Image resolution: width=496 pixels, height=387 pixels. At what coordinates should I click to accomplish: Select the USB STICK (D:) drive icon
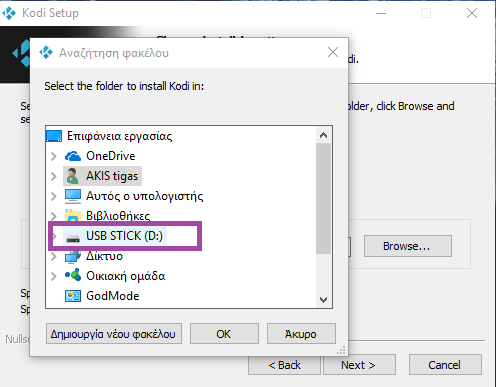point(73,238)
